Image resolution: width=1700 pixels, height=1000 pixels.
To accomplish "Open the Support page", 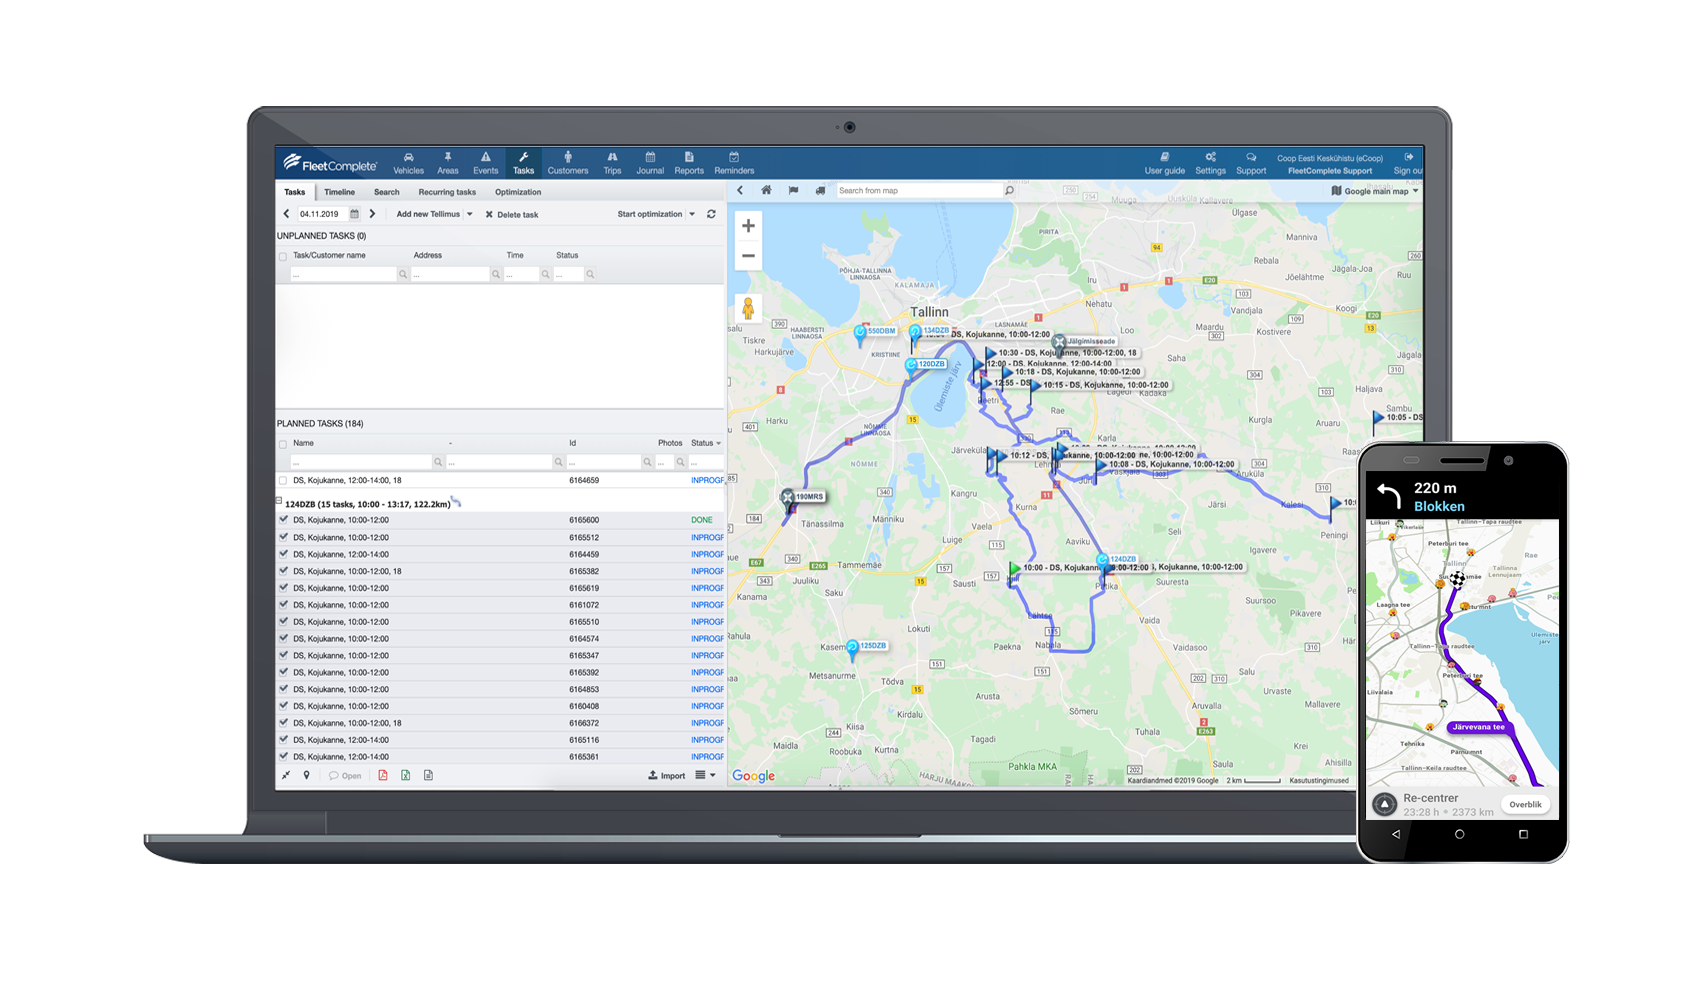I will pos(1251,163).
